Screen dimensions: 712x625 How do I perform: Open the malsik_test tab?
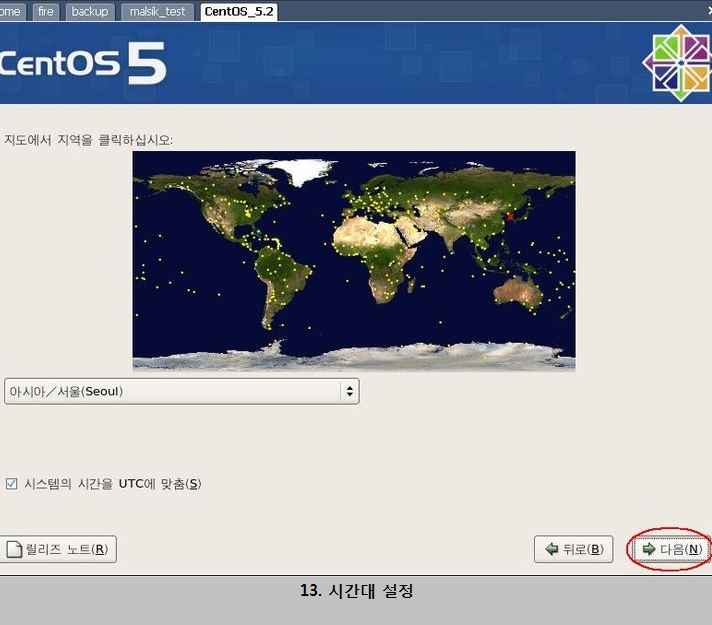(x=157, y=12)
